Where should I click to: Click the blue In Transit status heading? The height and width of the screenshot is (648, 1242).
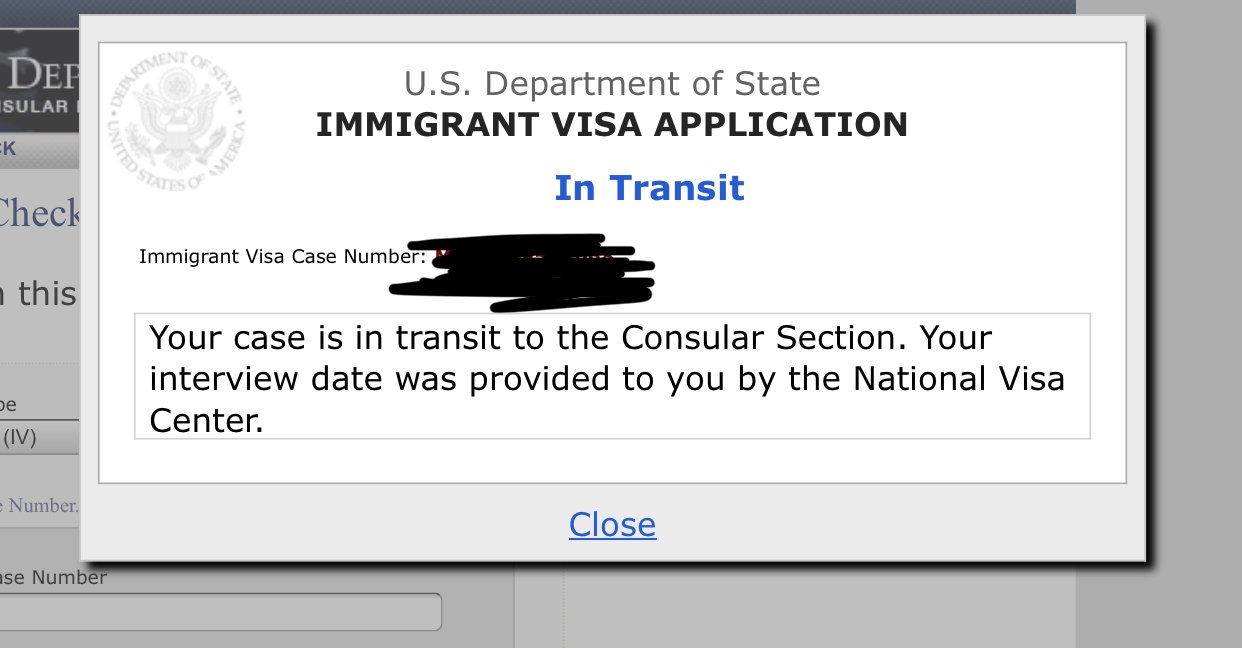click(x=649, y=188)
